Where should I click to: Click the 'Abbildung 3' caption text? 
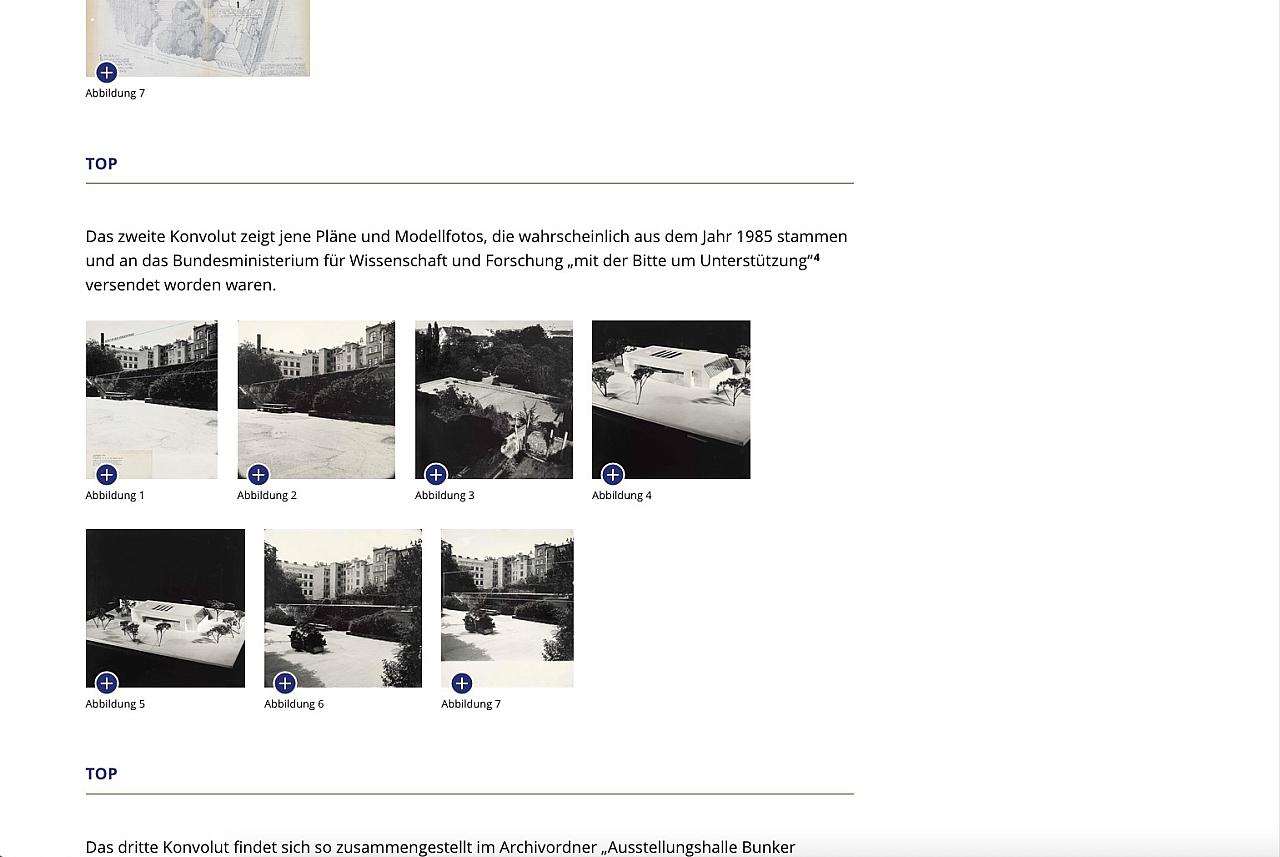tap(445, 495)
